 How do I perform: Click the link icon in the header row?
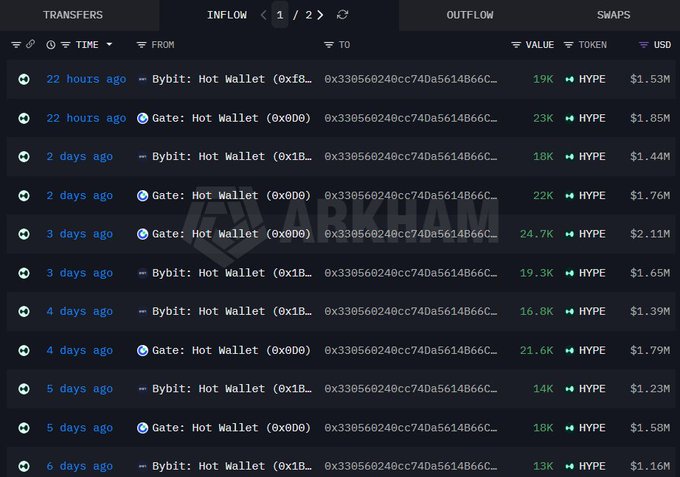coord(30,44)
